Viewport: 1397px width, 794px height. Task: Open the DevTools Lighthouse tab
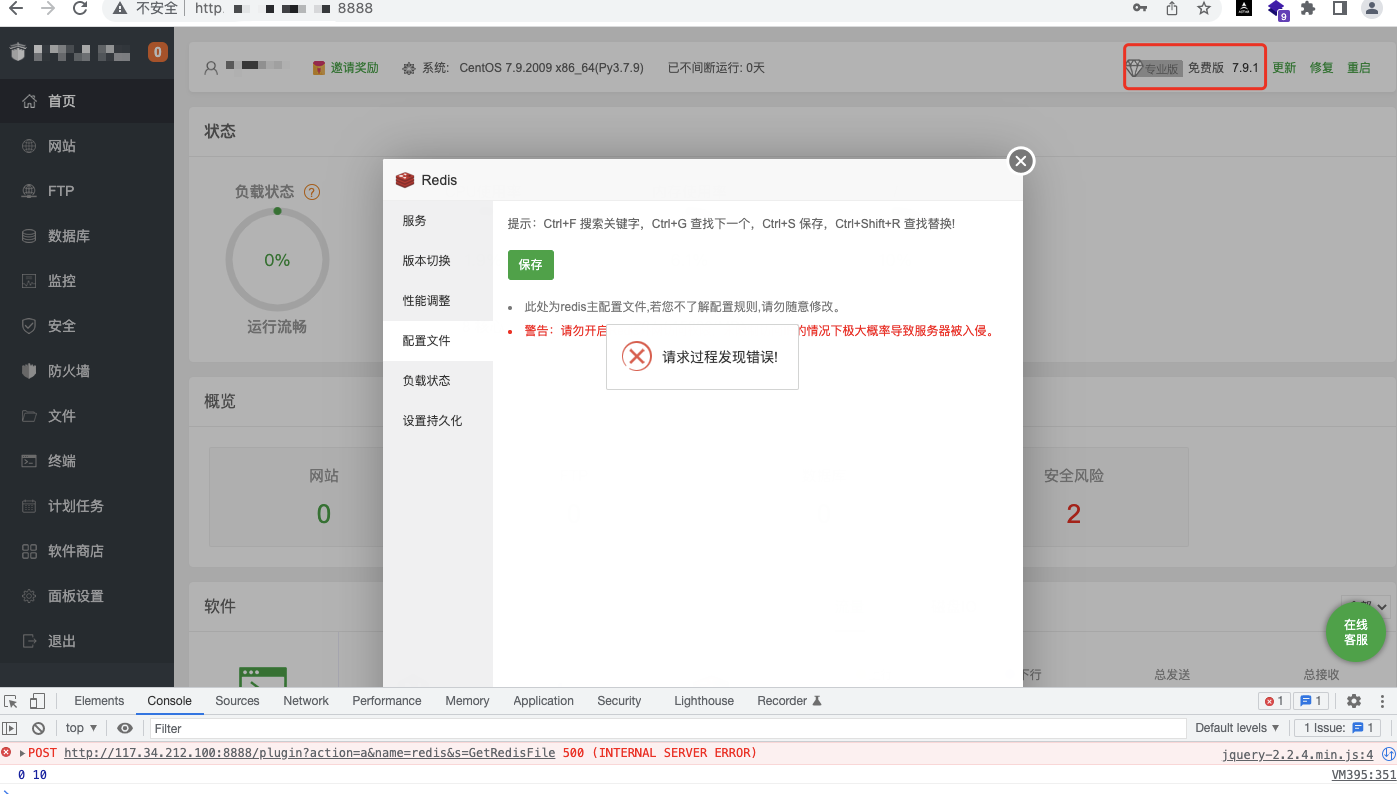[704, 701]
